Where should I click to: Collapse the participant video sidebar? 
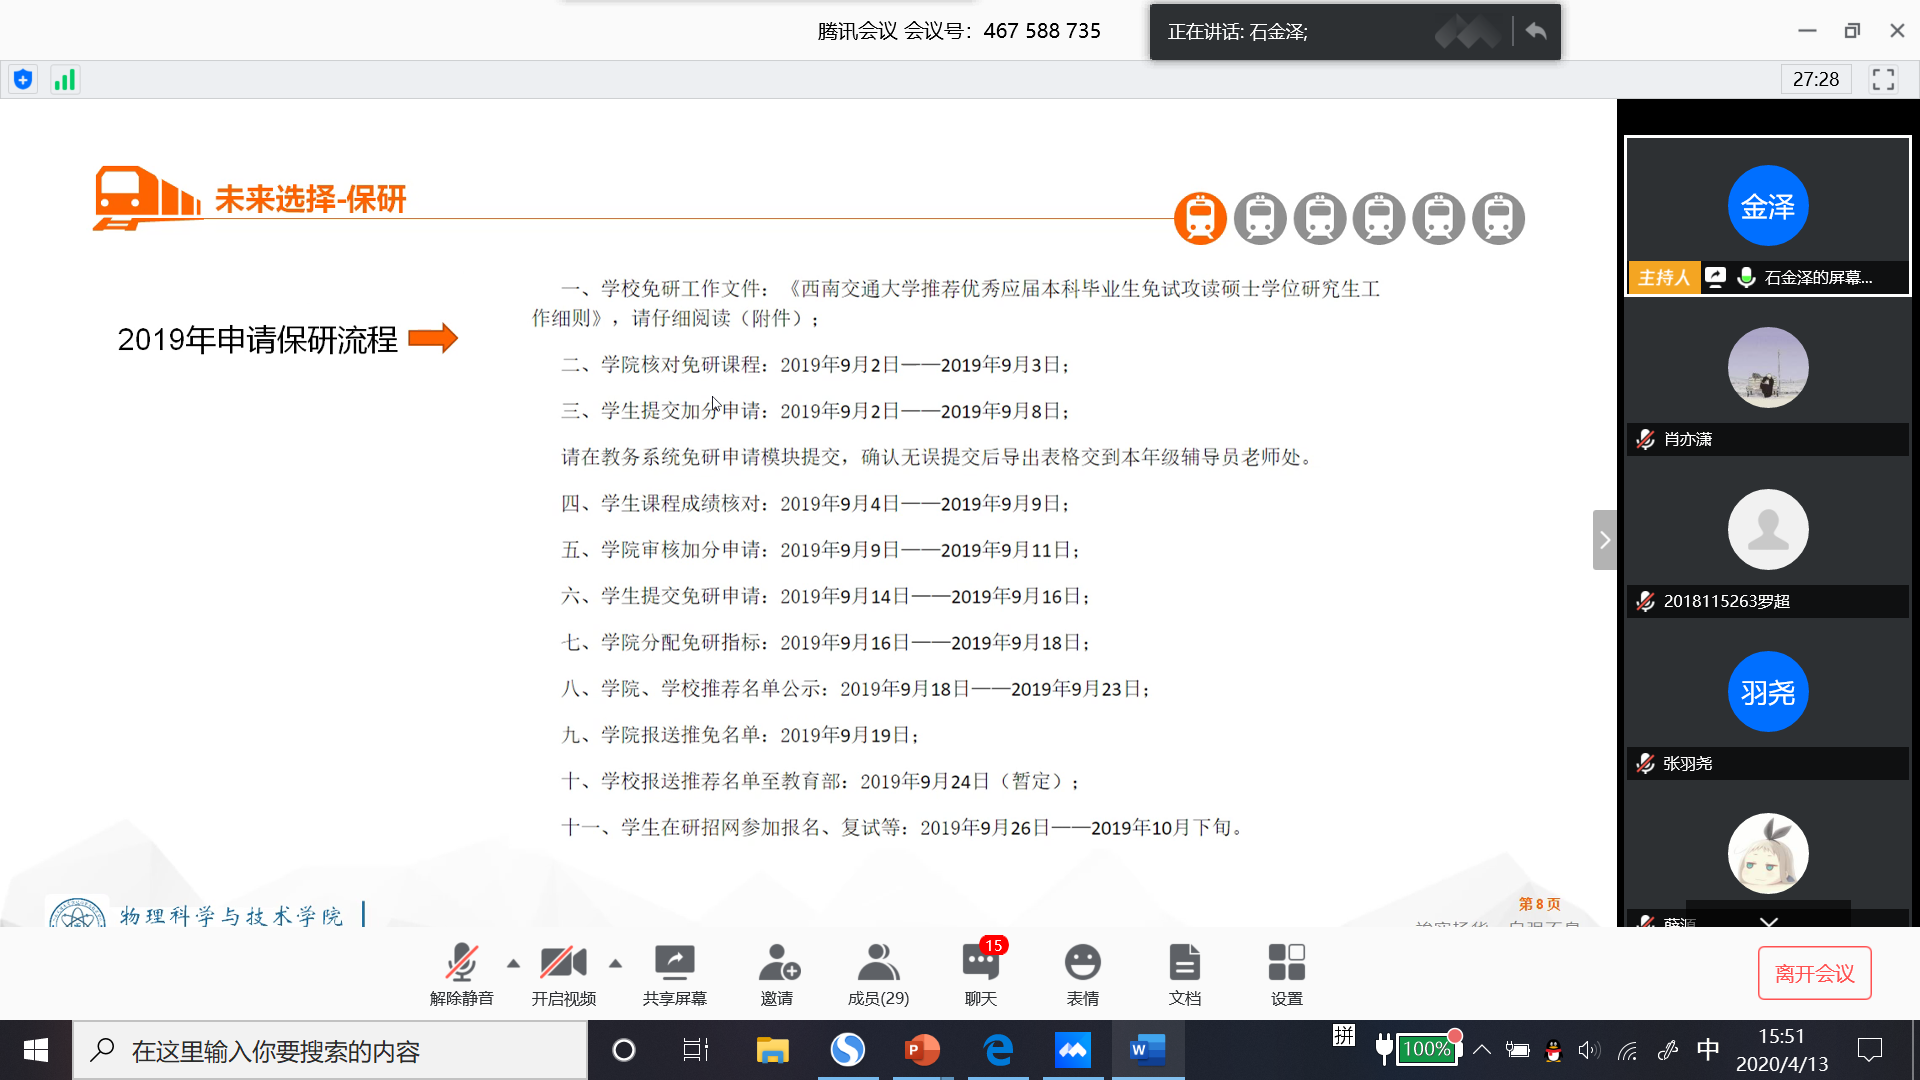1604,540
